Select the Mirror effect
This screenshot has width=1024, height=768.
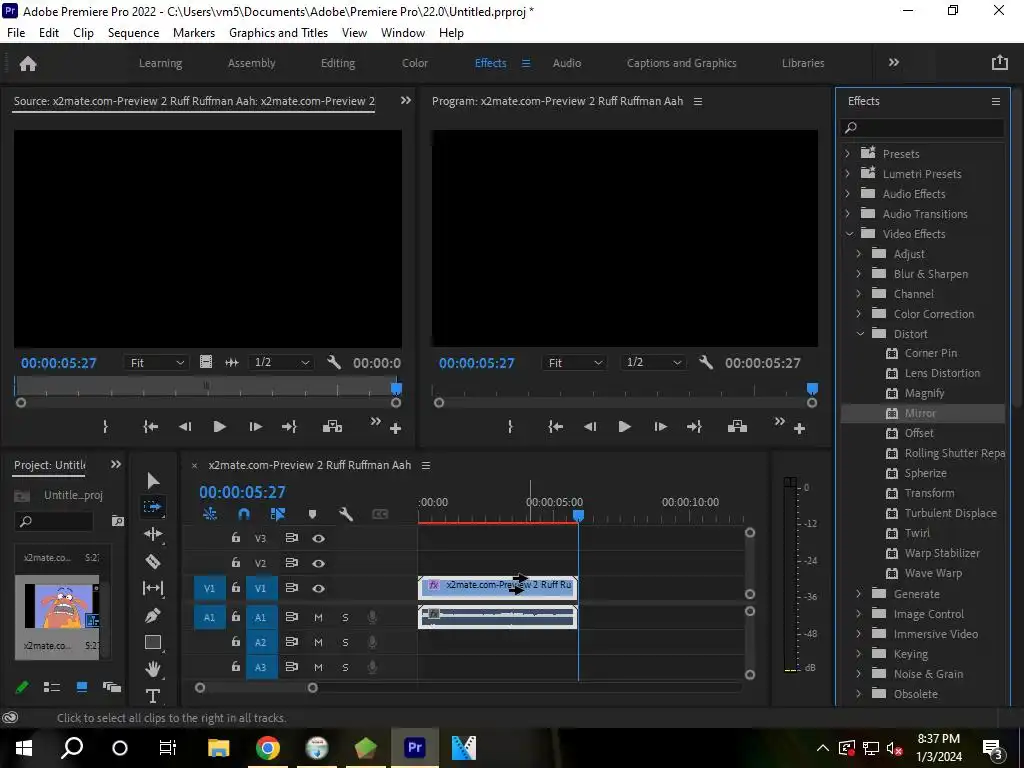923,413
